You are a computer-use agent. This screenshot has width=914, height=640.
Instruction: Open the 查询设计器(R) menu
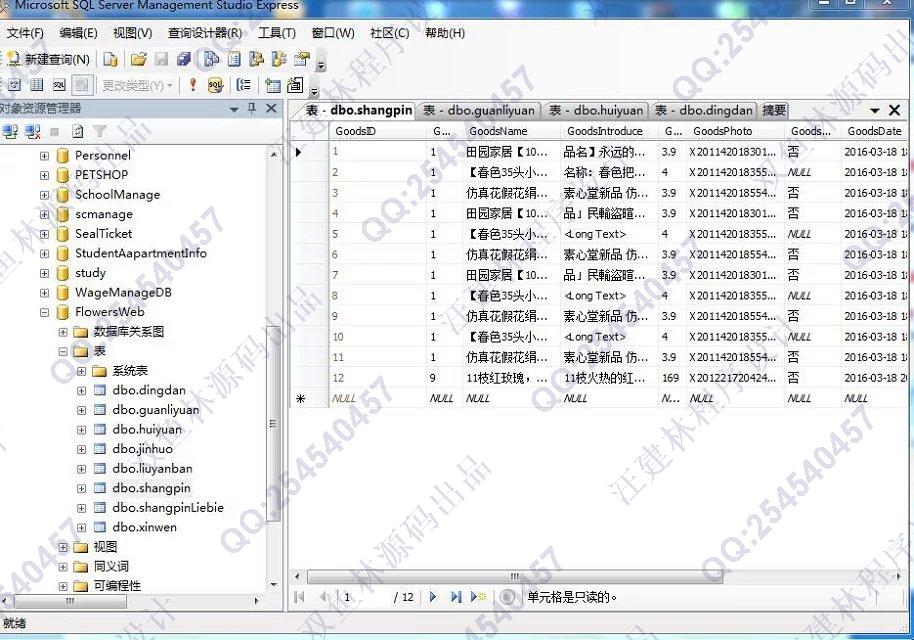205,33
